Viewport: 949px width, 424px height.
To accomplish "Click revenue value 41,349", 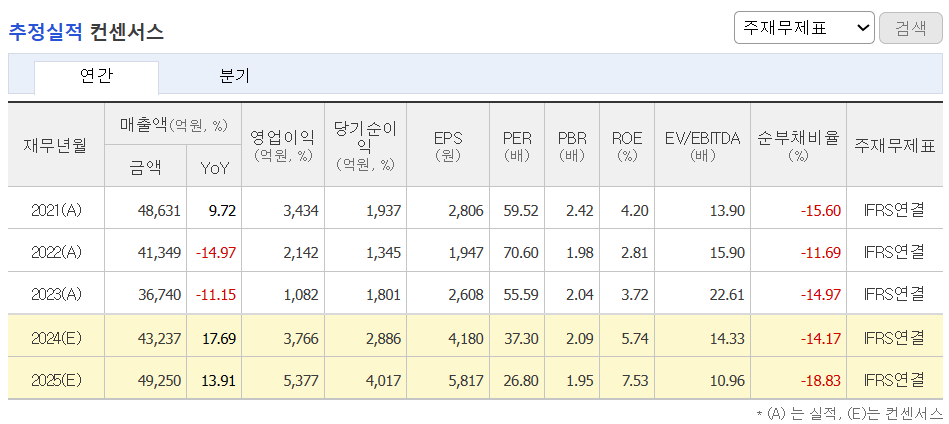I will pyautogui.click(x=160, y=252).
